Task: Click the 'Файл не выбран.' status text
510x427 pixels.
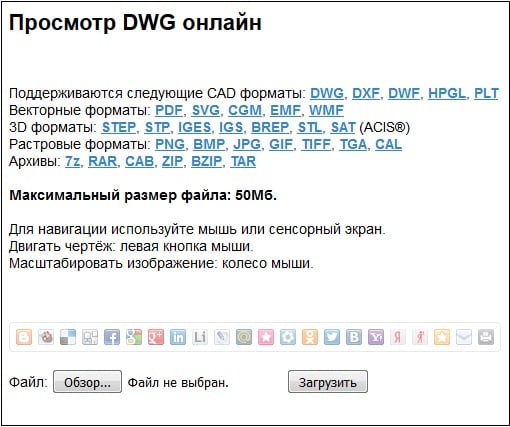Action: 178,382
